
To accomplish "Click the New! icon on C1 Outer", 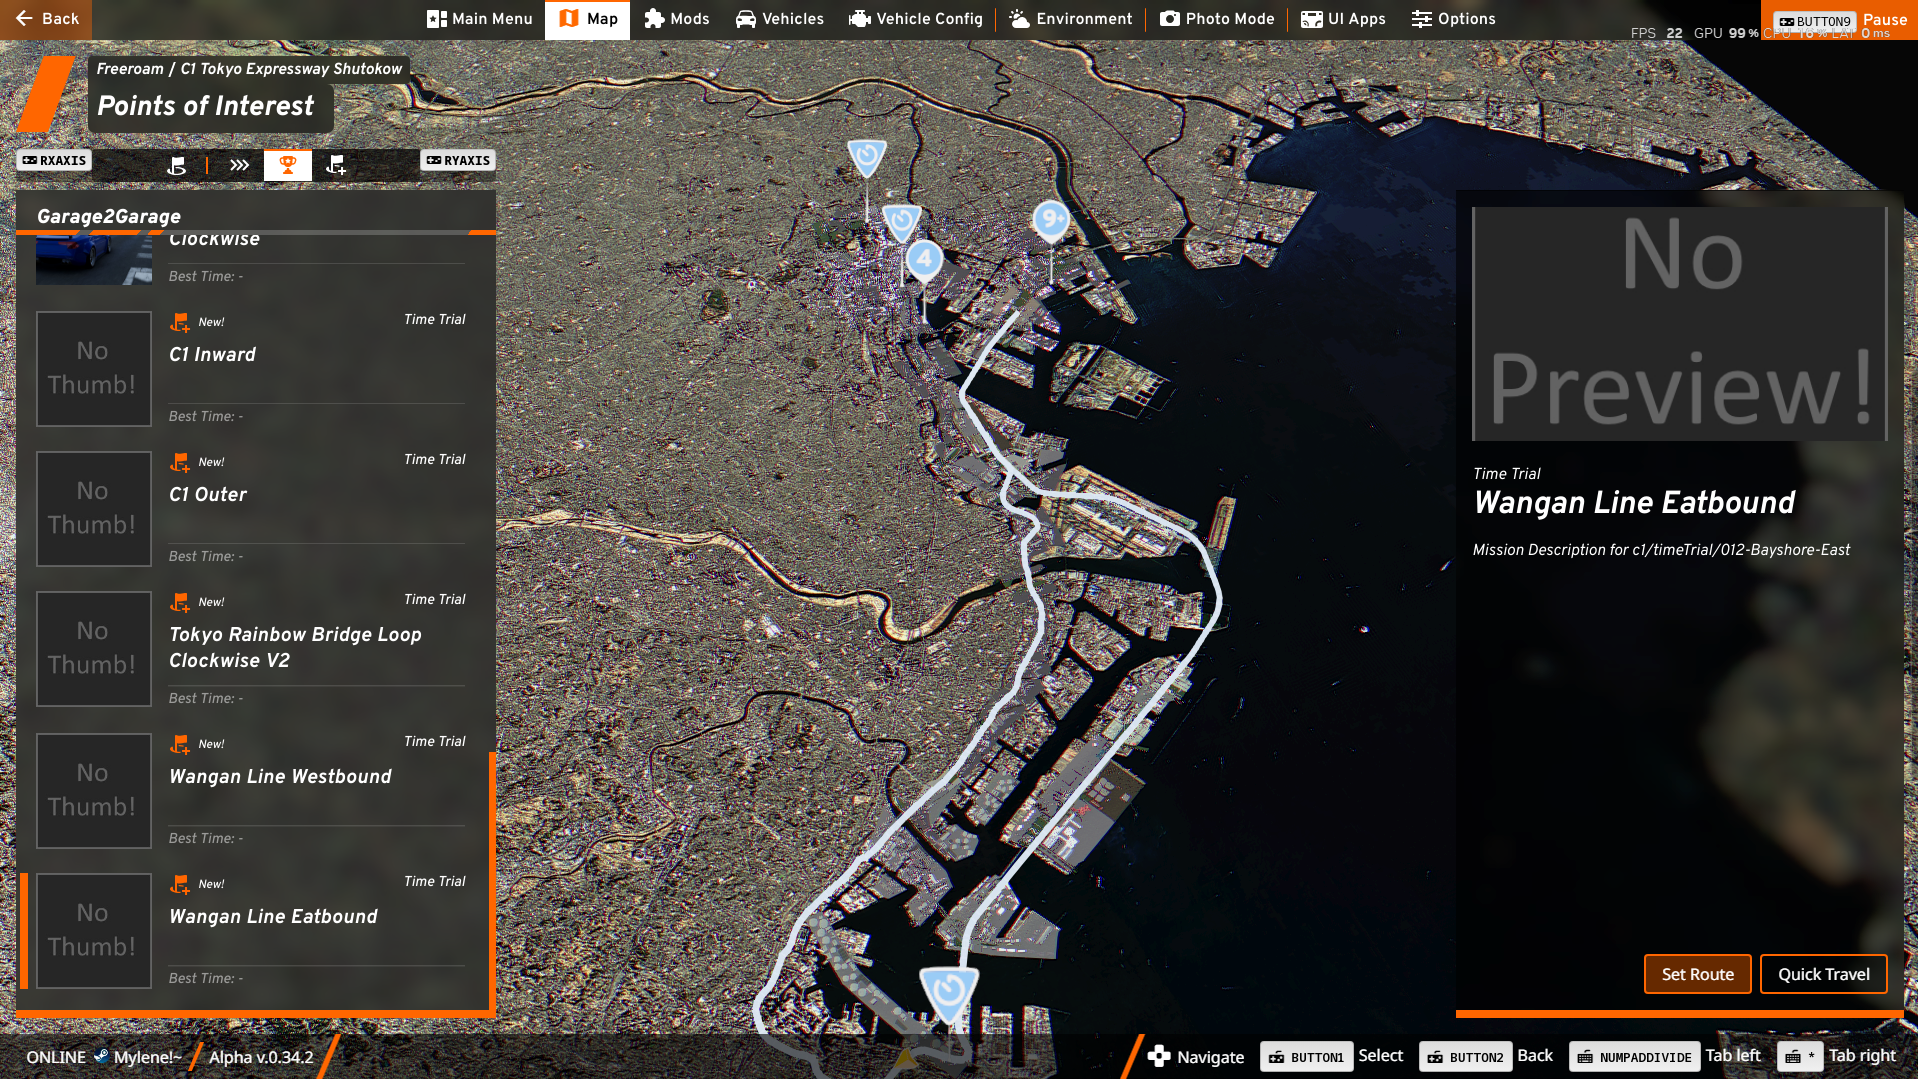I will point(180,462).
